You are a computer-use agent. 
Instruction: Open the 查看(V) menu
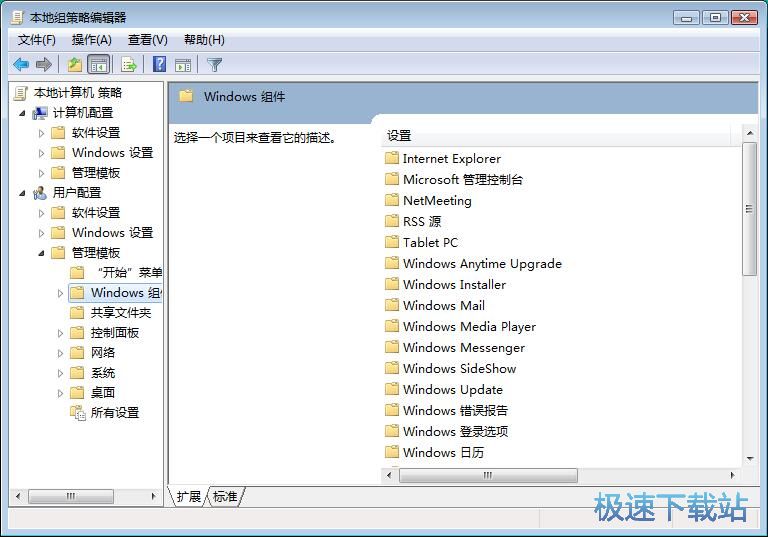(x=147, y=40)
